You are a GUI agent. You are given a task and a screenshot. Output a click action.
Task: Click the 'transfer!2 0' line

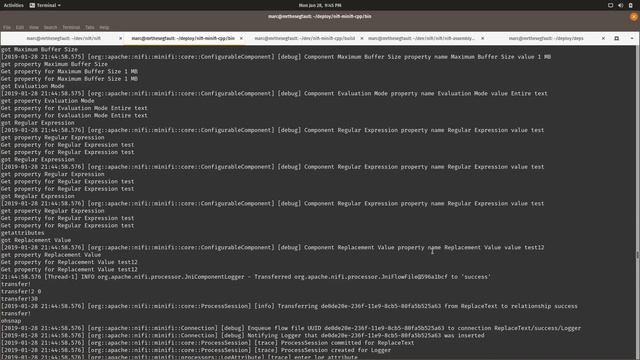[x=21, y=291]
